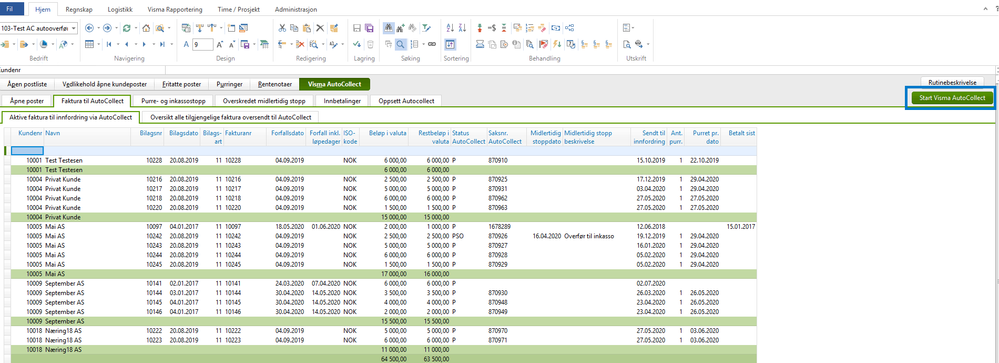
Task: Increase font size with the larger A icon
Action: pyautogui.click(x=219, y=44)
